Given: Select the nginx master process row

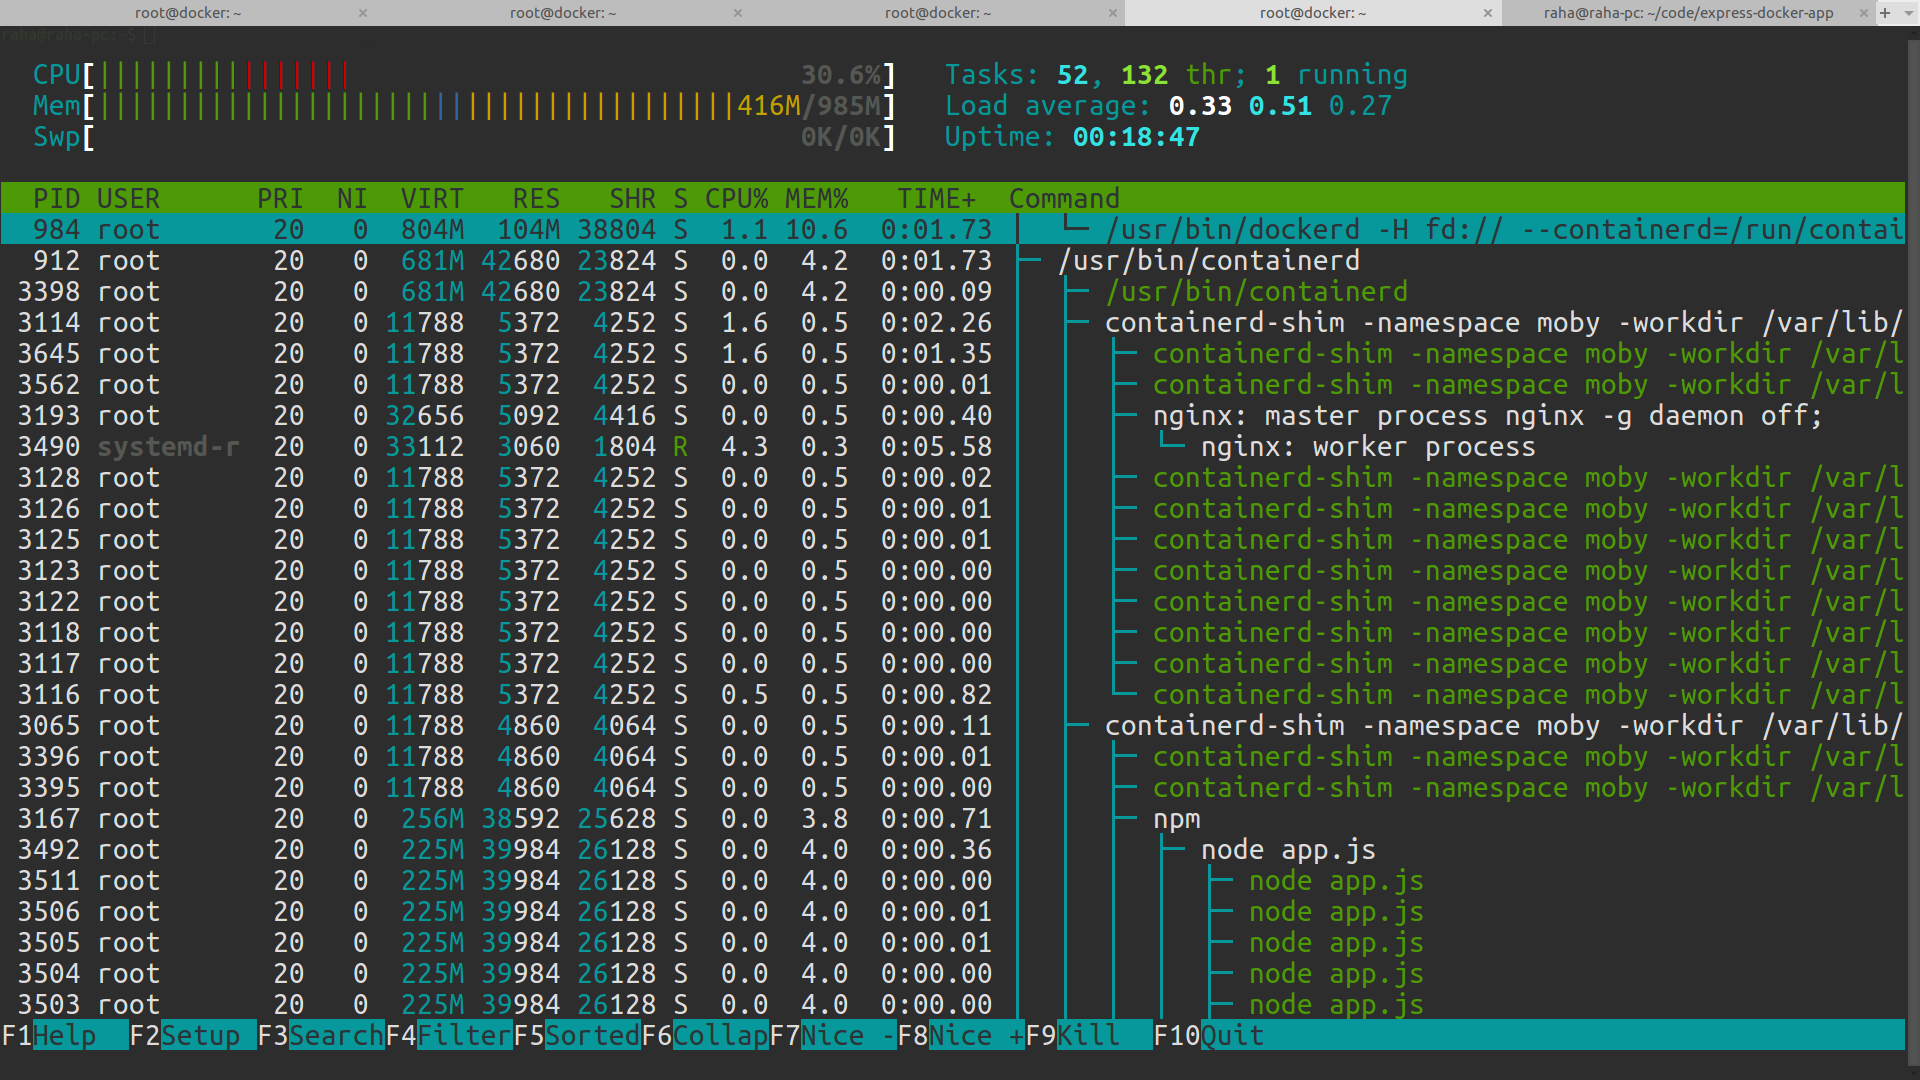Looking at the screenshot, I should (x=953, y=415).
